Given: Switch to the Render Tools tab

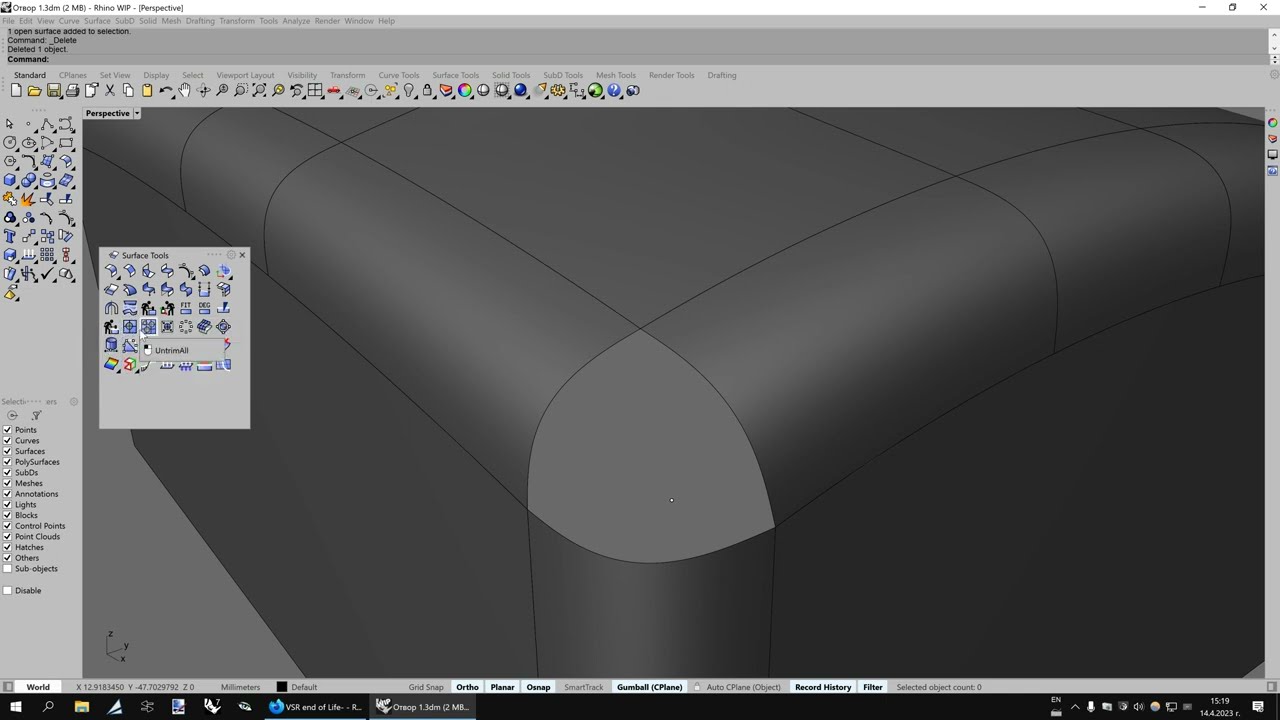Looking at the screenshot, I should click(671, 75).
